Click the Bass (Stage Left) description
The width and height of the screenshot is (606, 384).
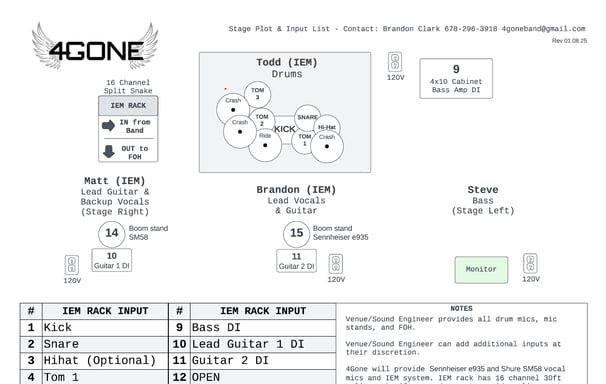[483, 206]
